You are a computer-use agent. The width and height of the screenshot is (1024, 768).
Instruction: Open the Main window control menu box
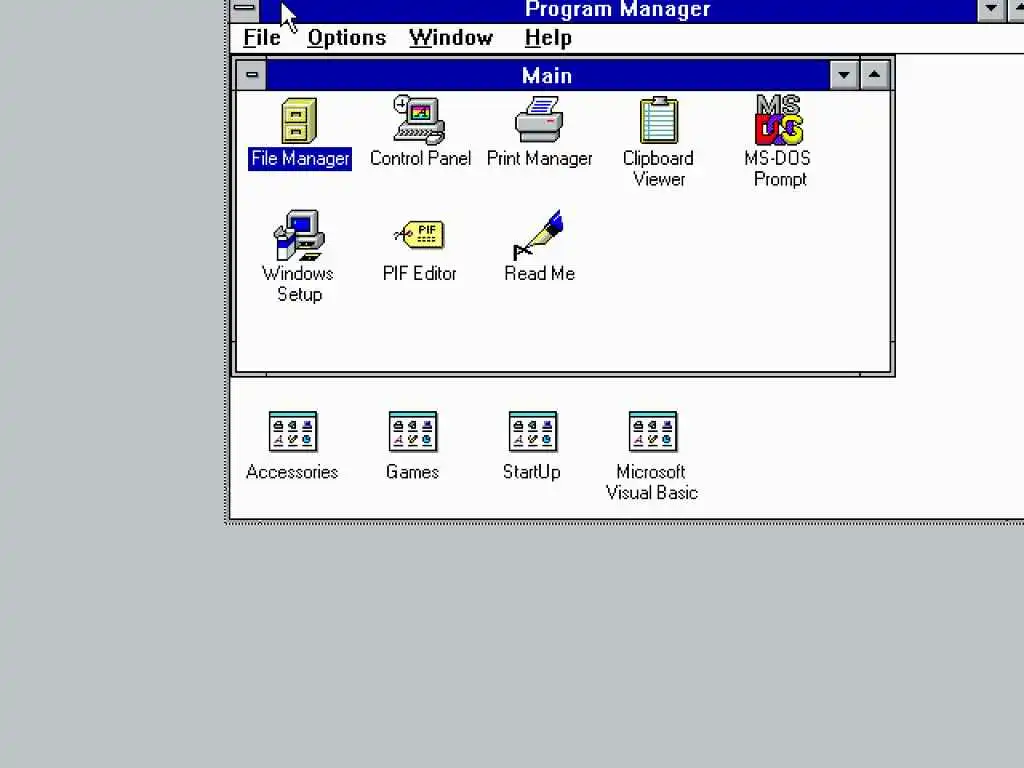point(251,75)
